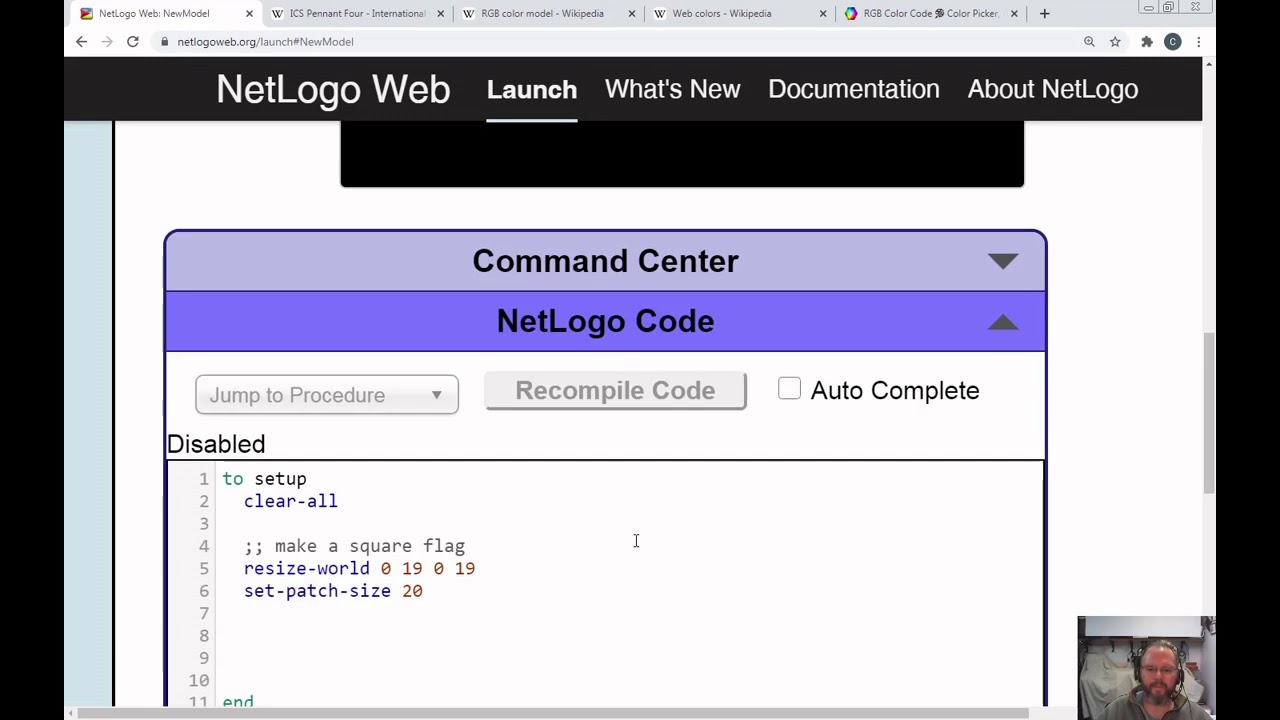The height and width of the screenshot is (720, 1280).
Task: Enable the Auto Complete checkbox
Action: click(789, 389)
